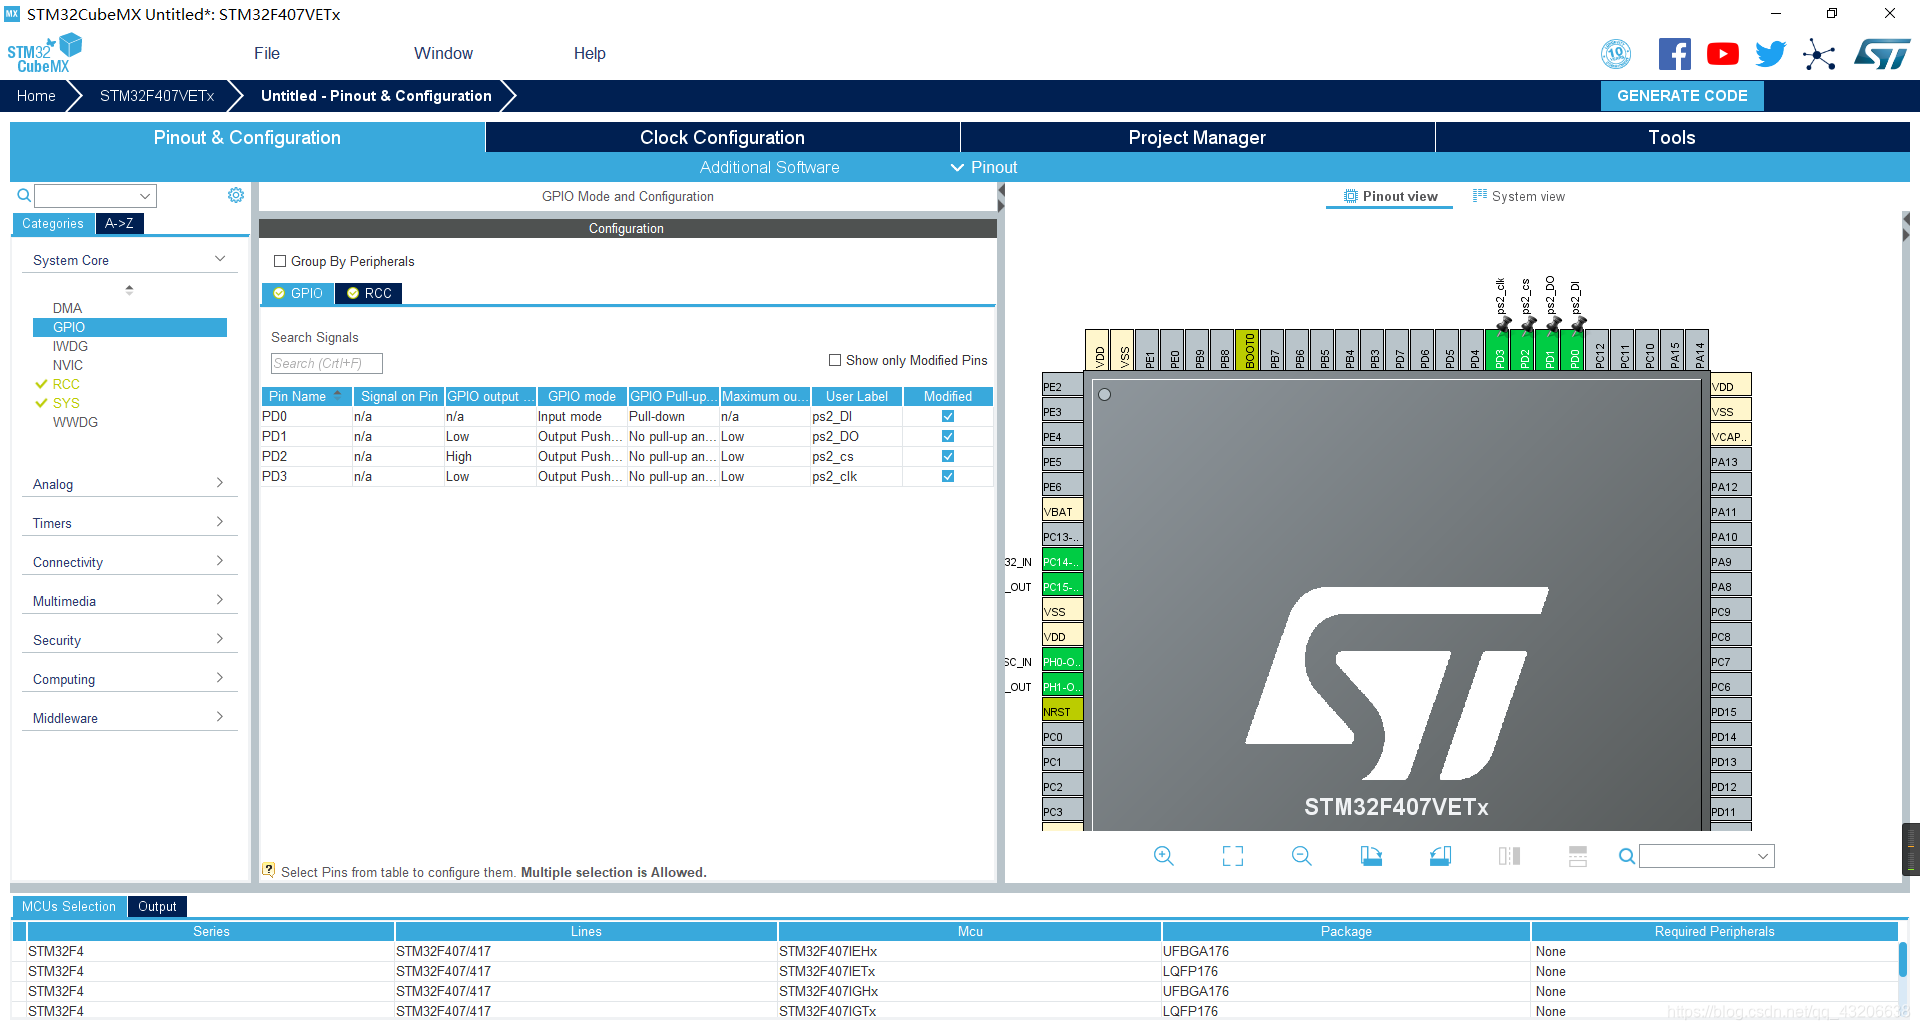The image size is (1920, 1030).
Task: Click the category search magnifier icon
Action: [x=24, y=196]
